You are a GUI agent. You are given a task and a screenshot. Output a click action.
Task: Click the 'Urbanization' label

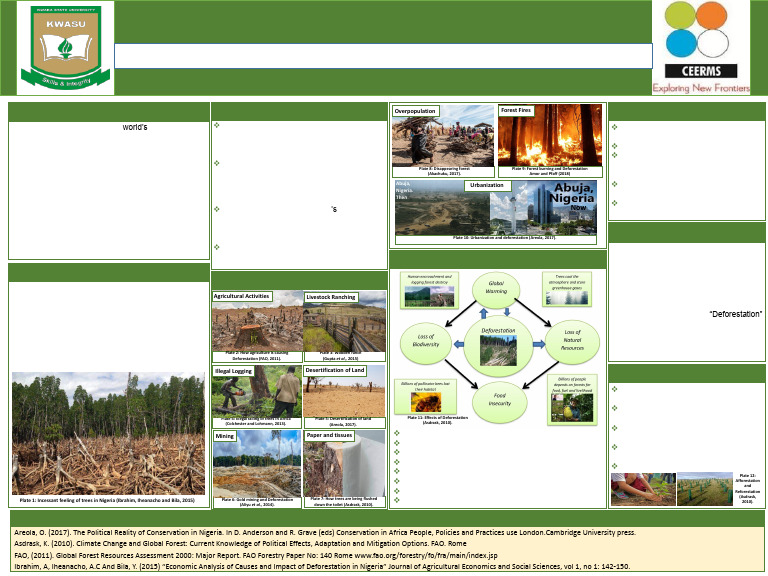[x=487, y=186]
